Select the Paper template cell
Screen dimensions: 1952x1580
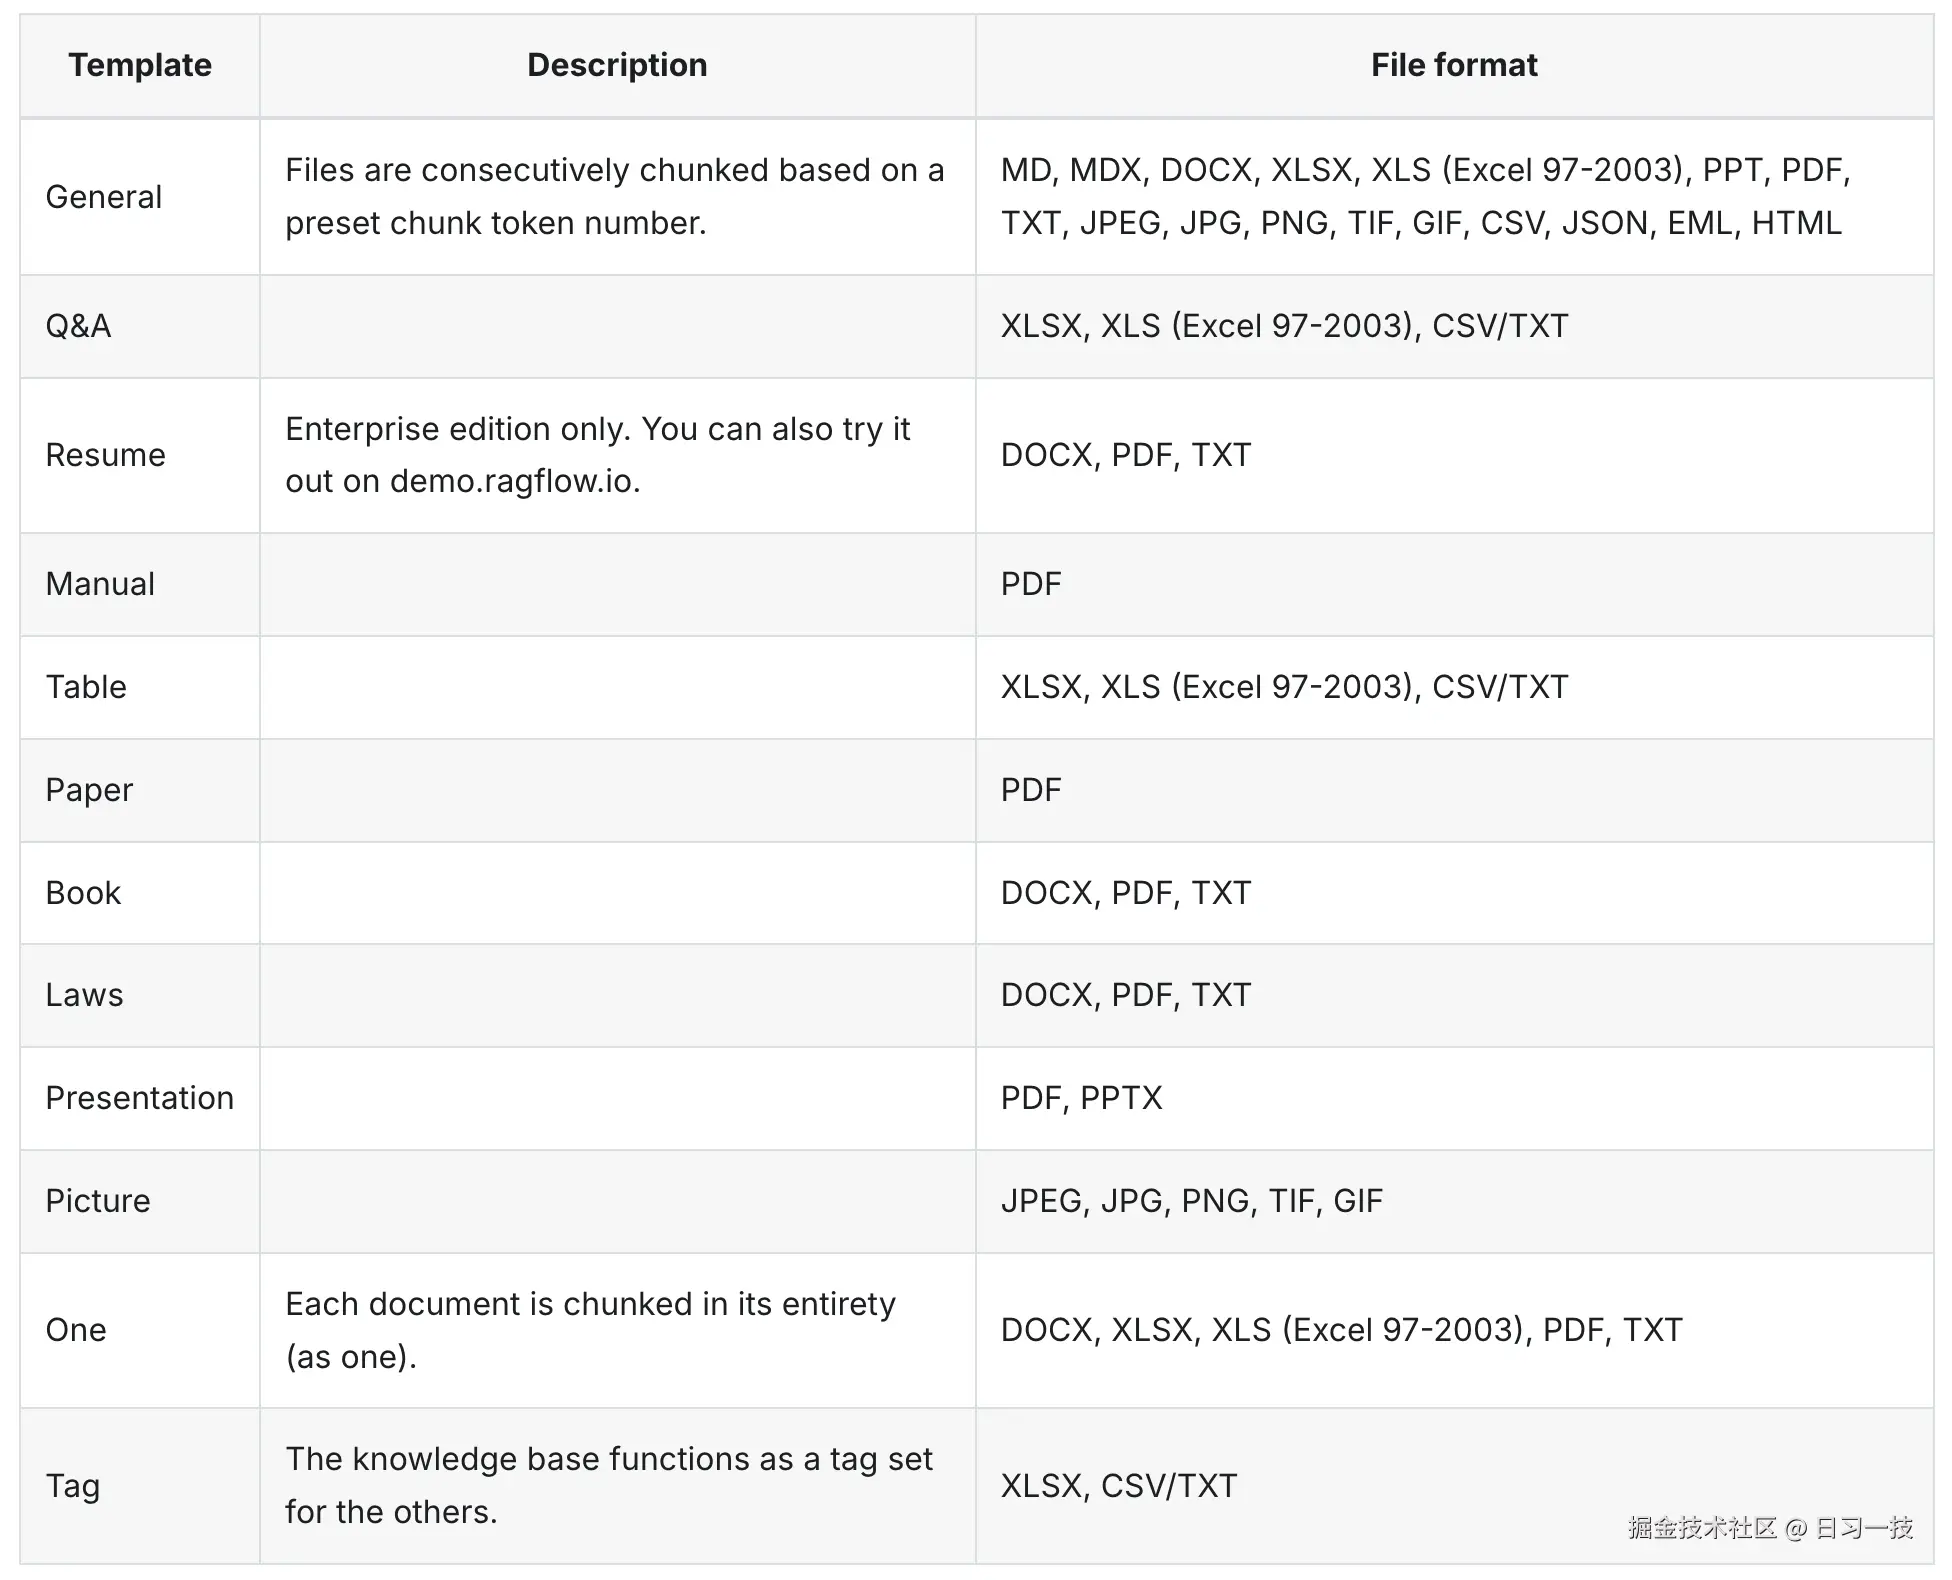[89, 790]
